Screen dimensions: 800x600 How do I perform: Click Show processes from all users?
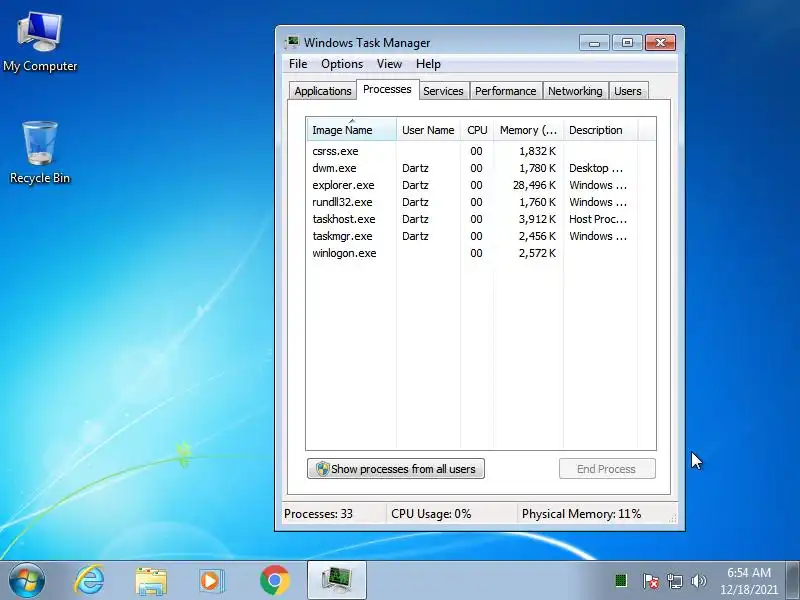pyautogui.click(x=396, y=469)
